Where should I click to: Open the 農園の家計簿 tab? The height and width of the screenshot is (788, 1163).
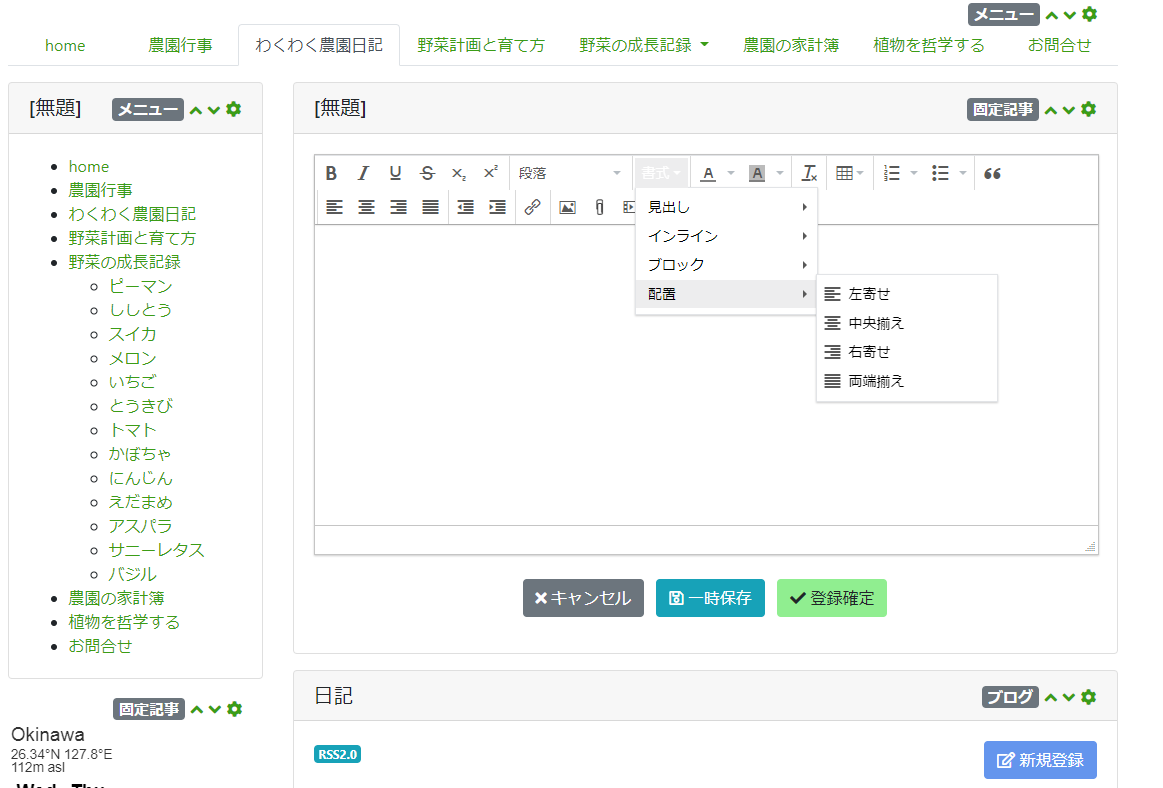coord(791,45)
